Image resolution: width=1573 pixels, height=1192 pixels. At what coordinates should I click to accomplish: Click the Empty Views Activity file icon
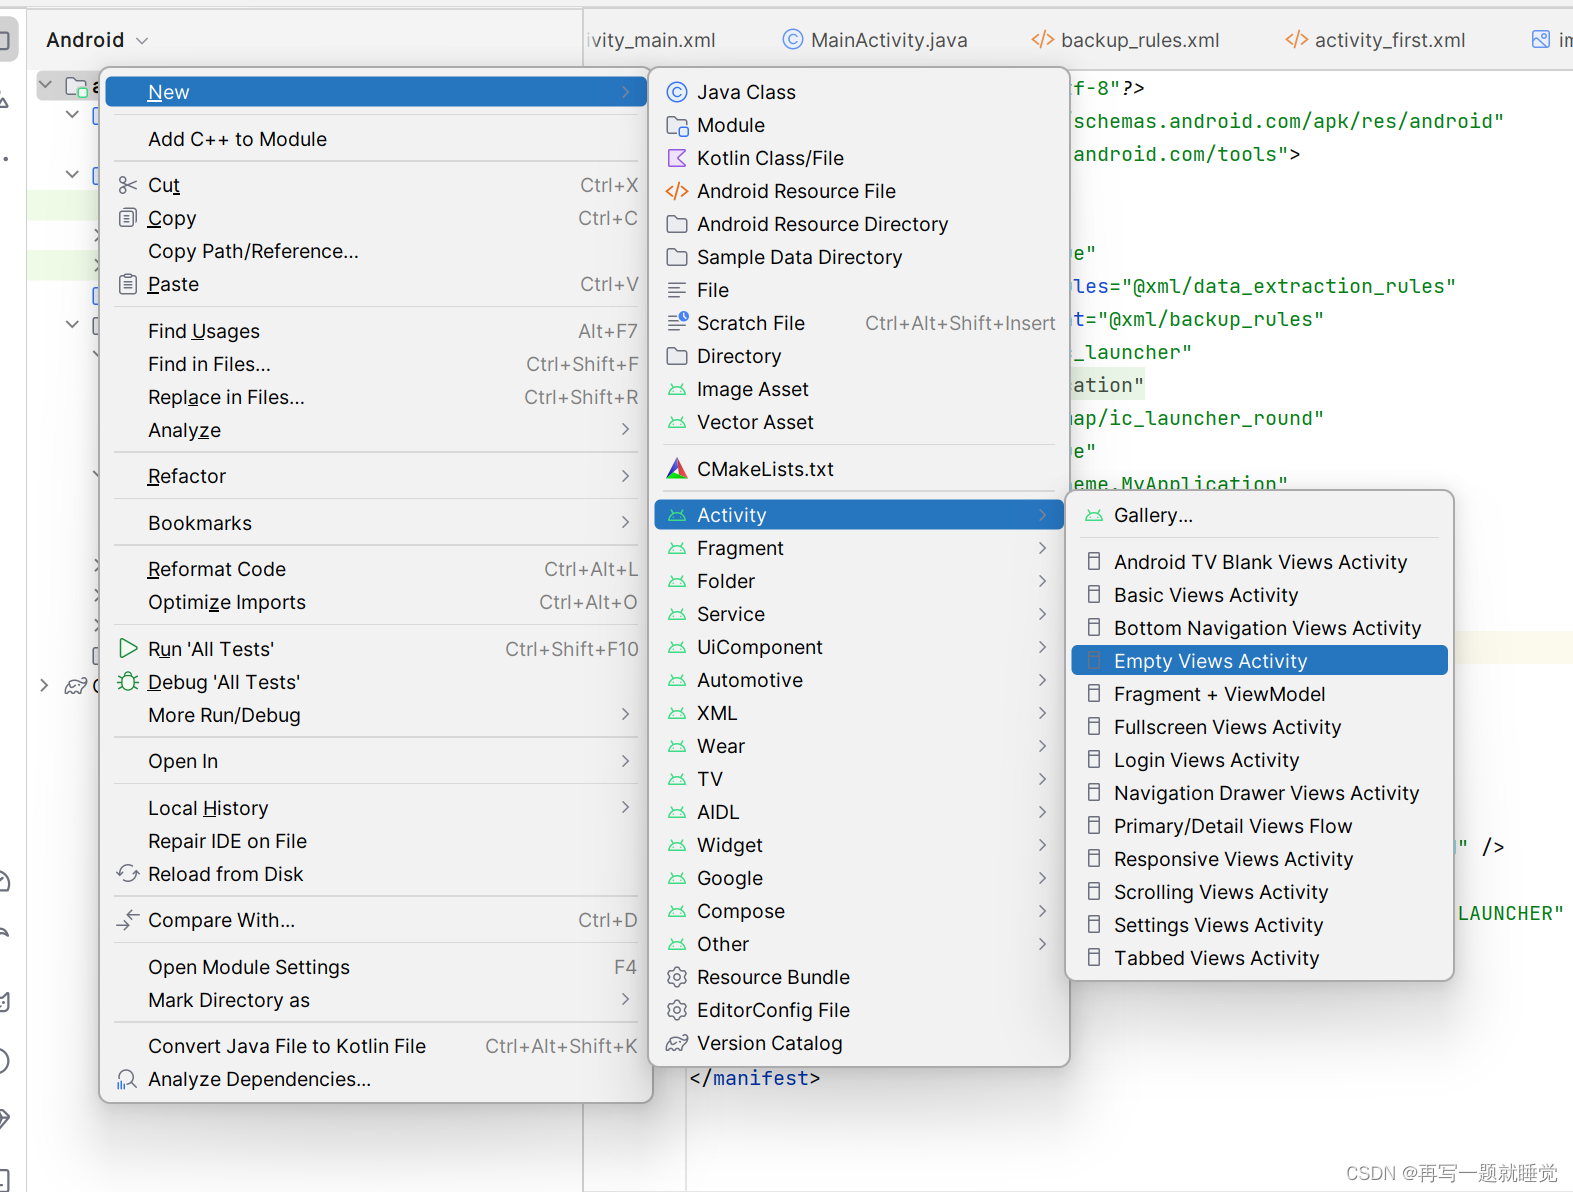pos(1094,661)
